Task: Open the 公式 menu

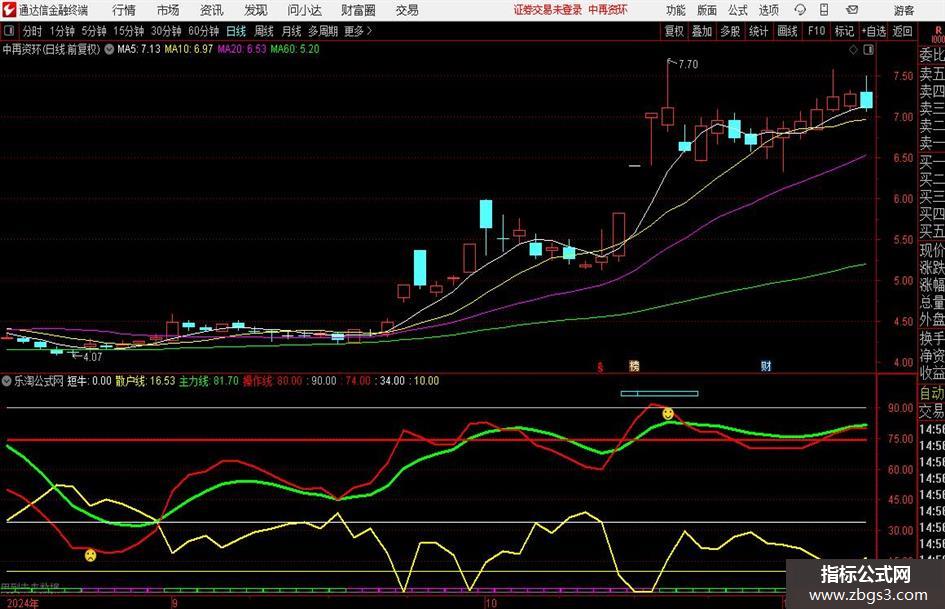Action: click(x=738, y=10)
